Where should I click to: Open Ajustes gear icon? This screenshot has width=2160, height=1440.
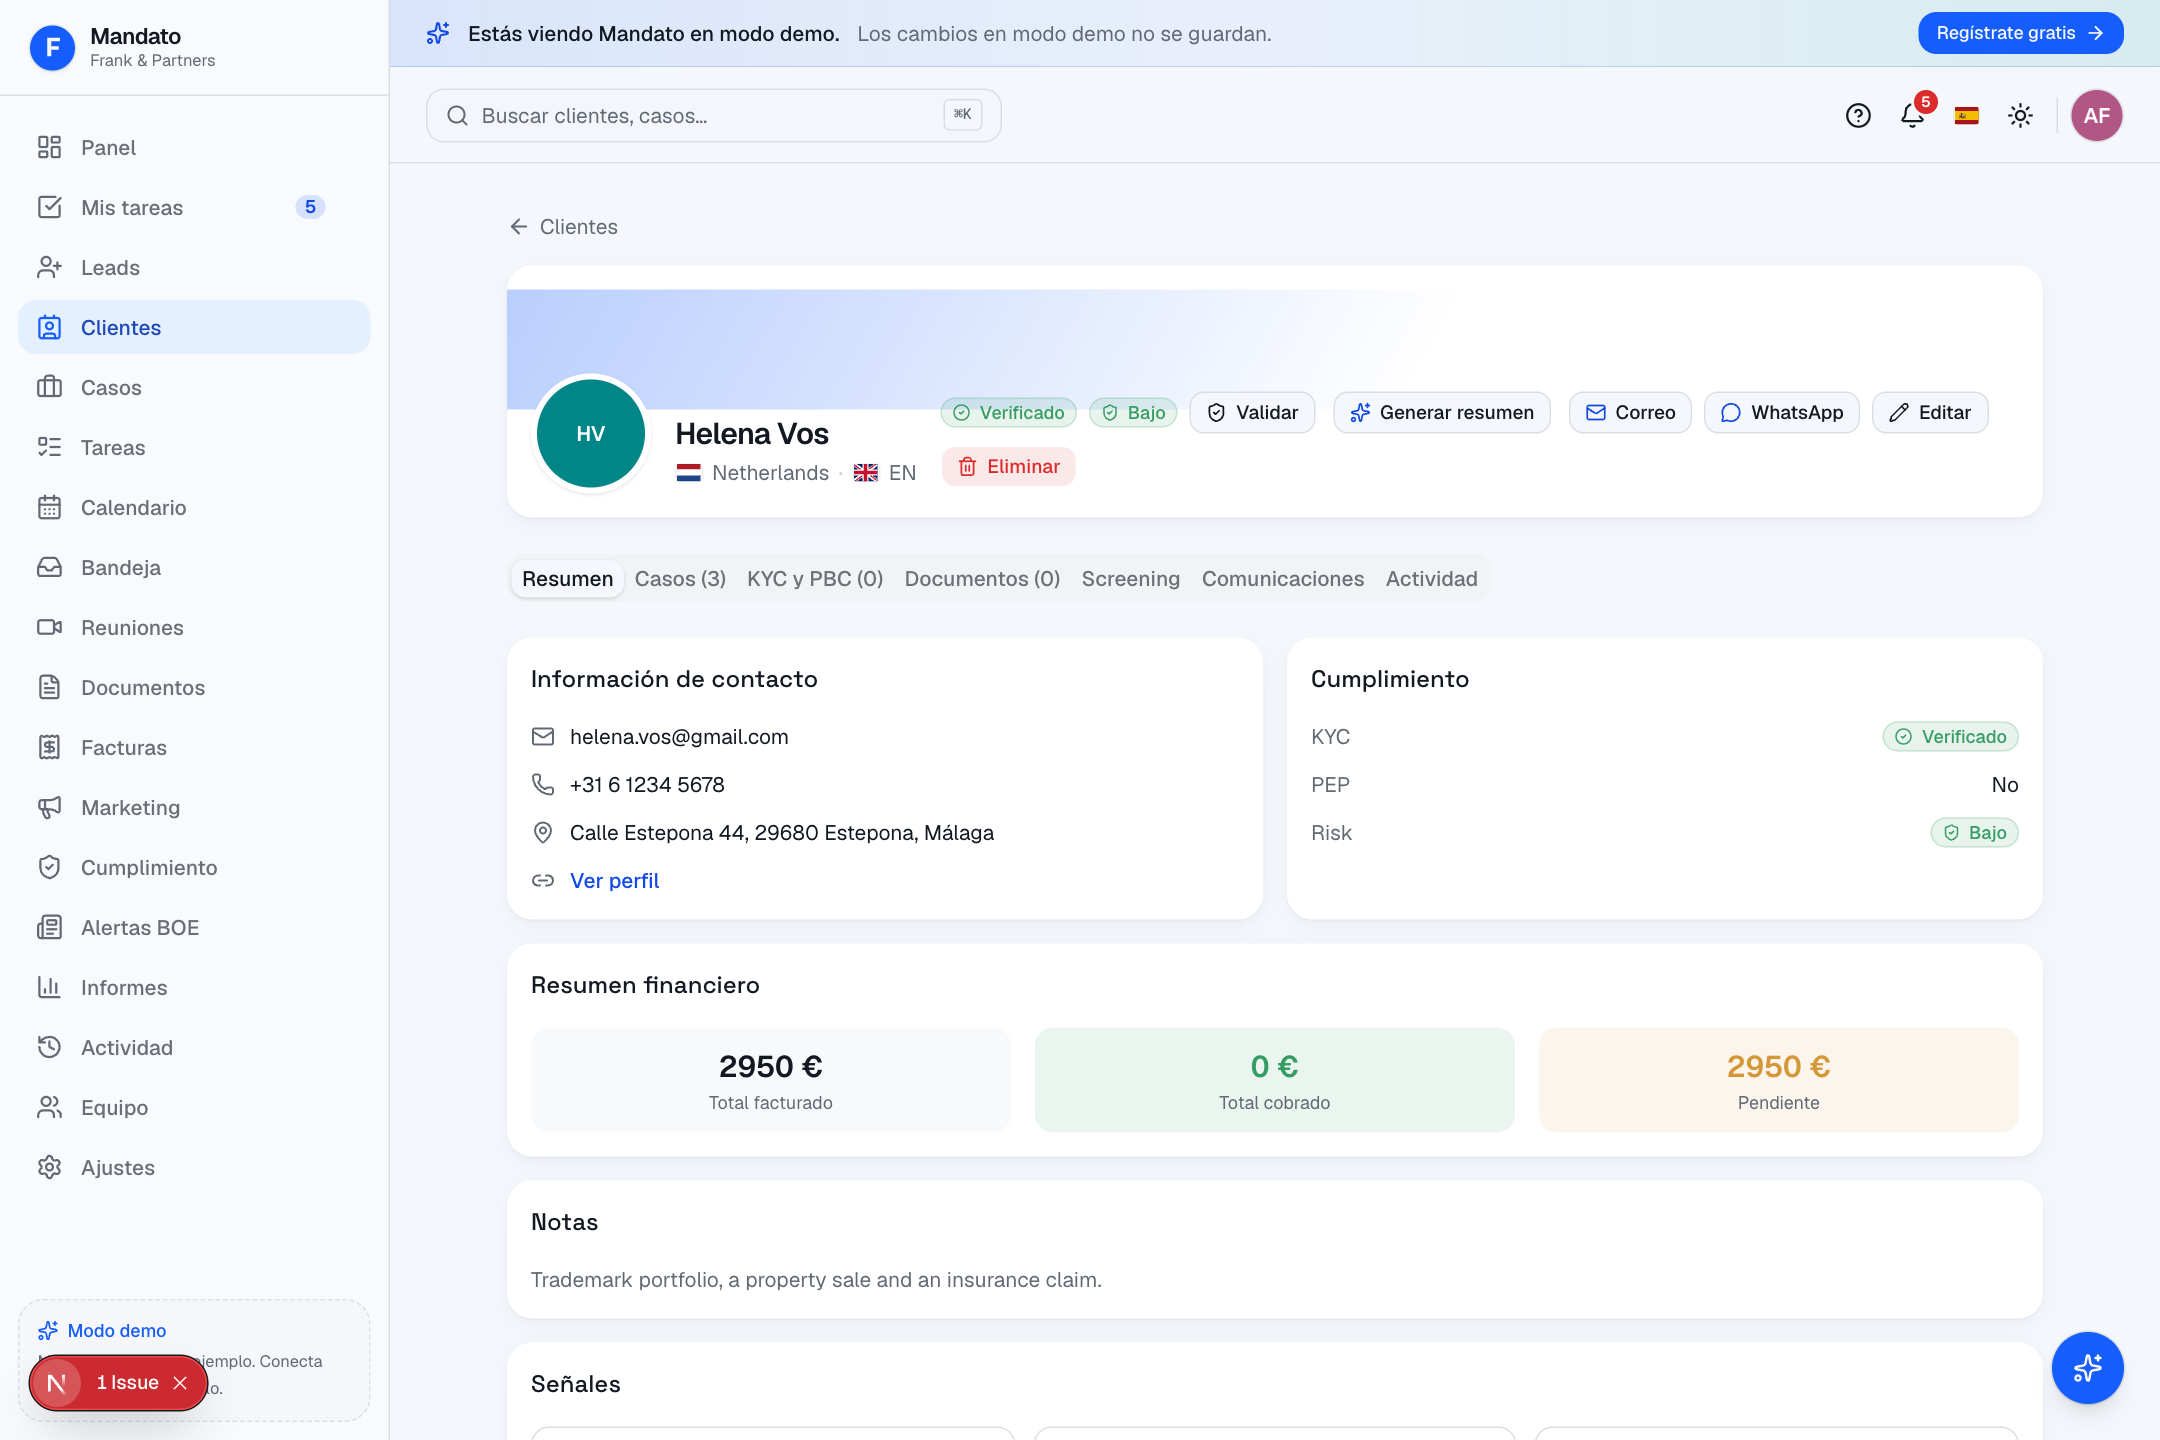49,1167
